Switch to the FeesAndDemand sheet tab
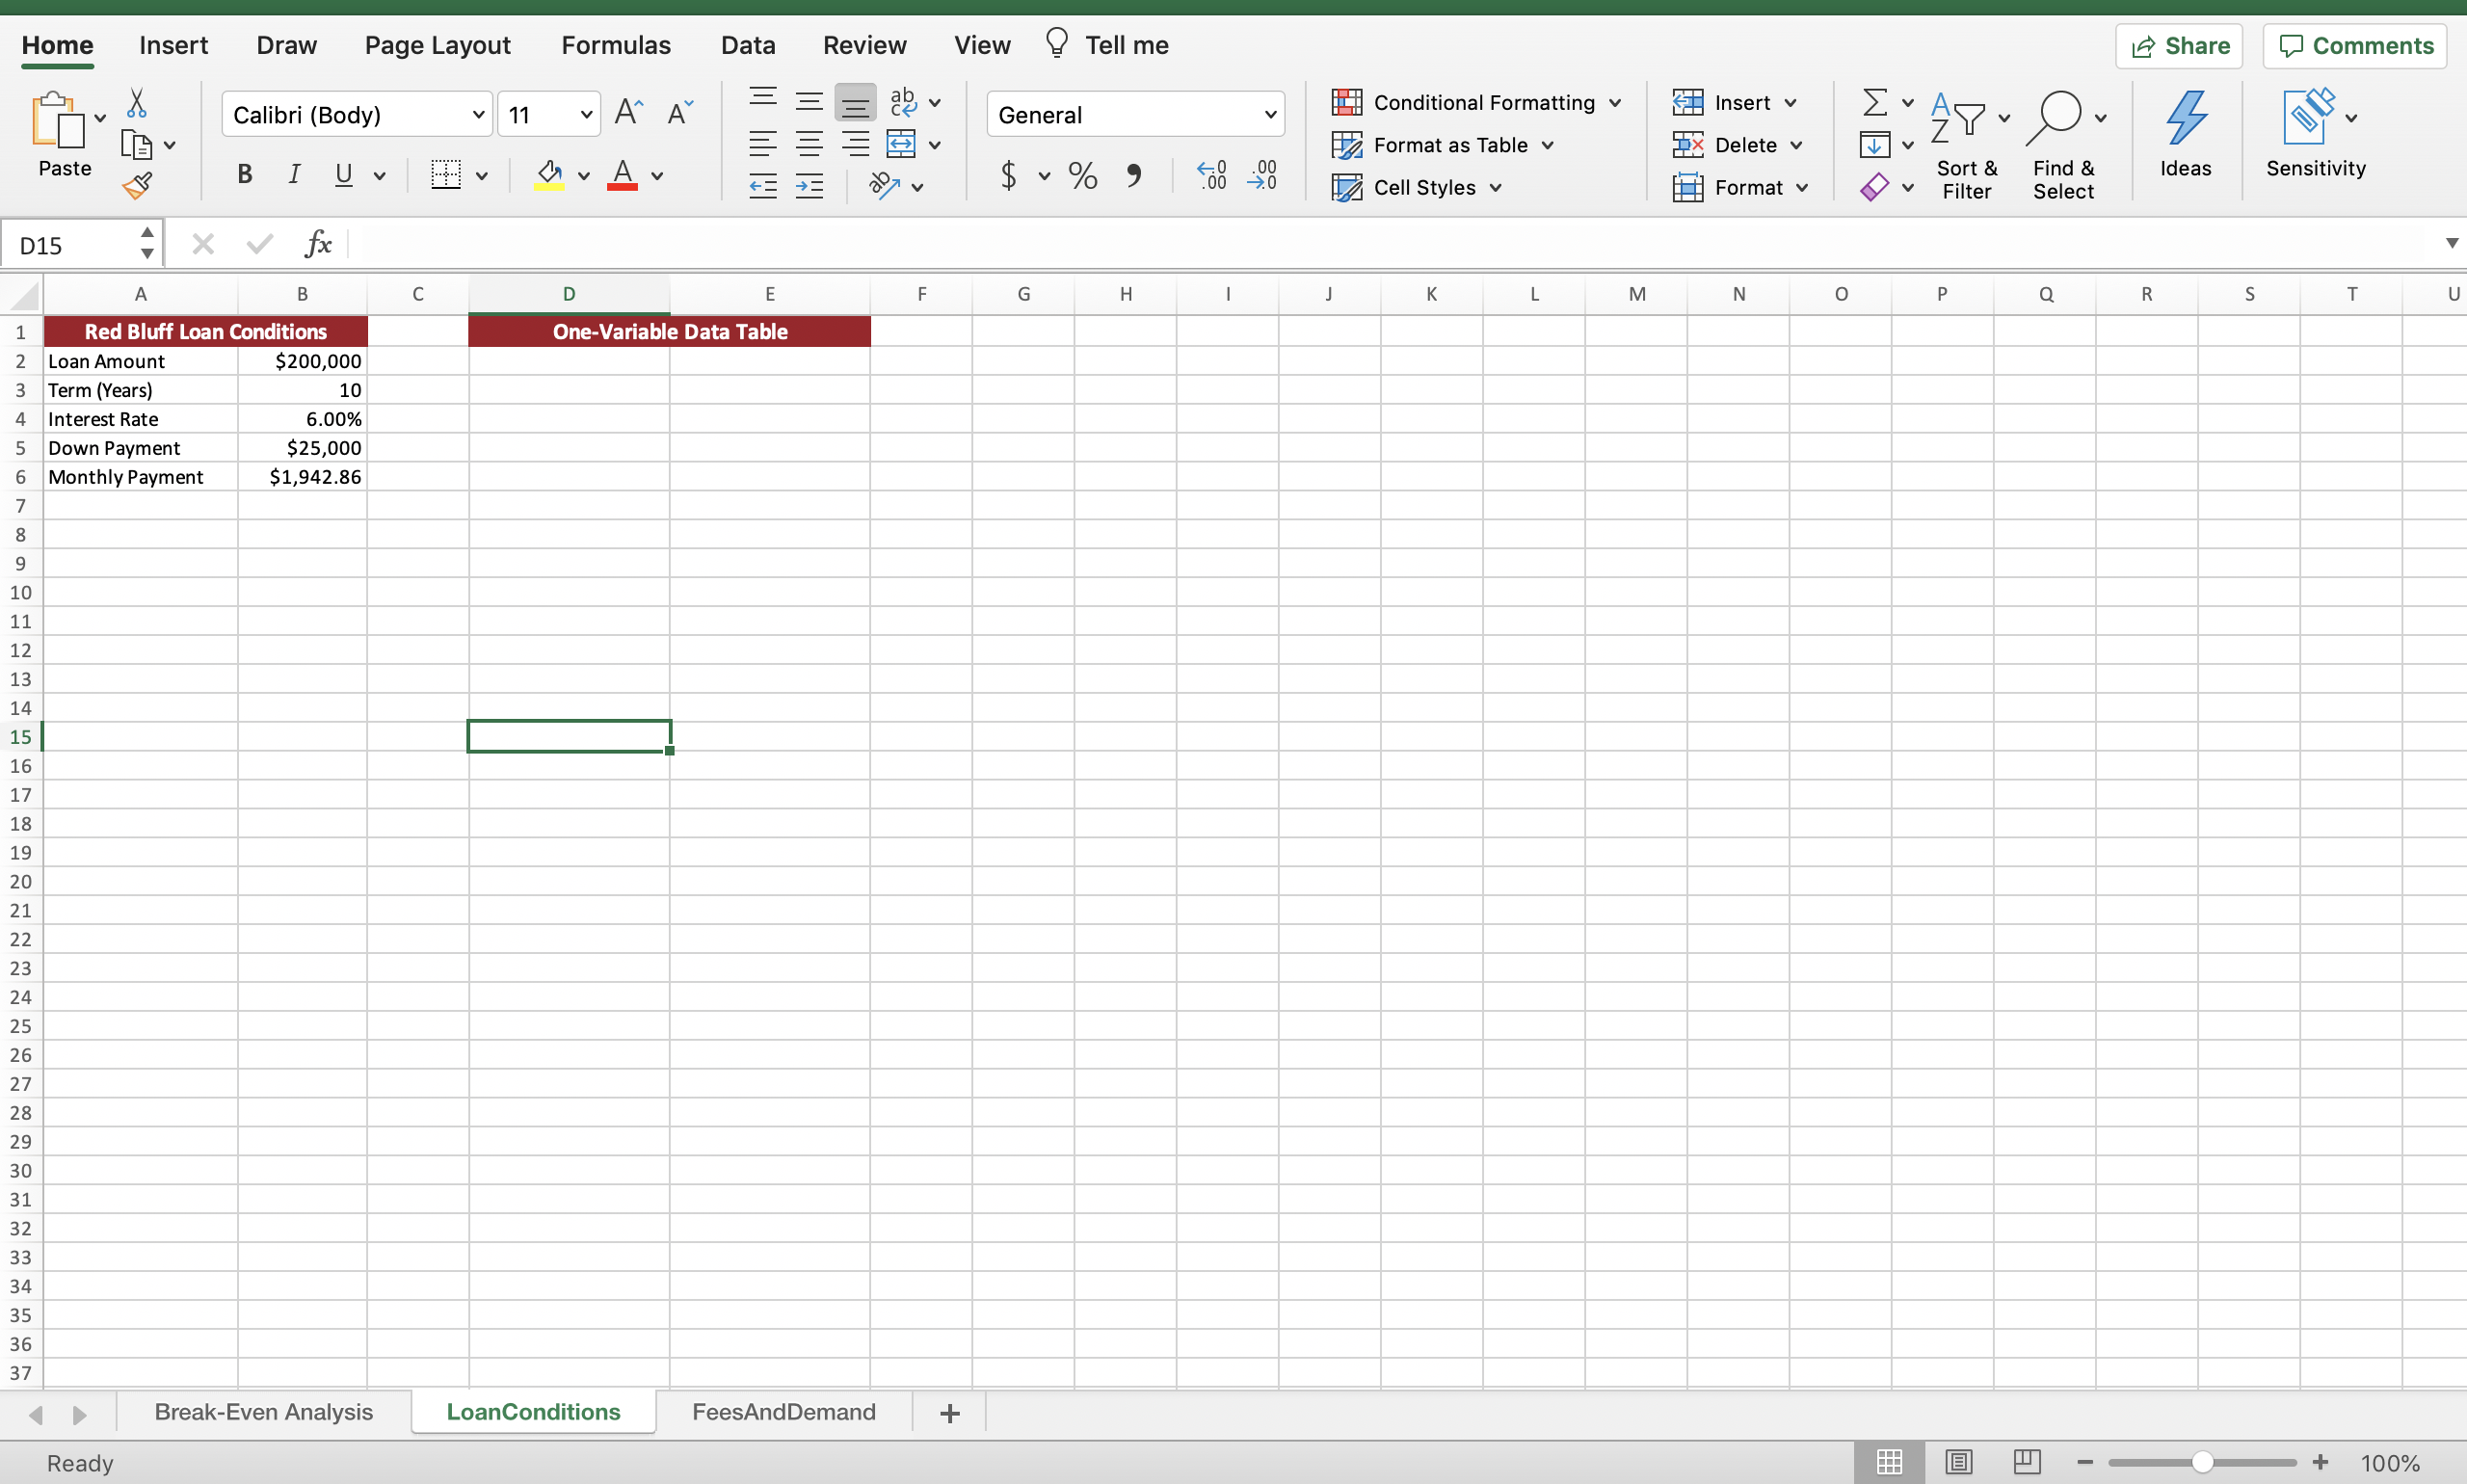 coord(783,1412)
